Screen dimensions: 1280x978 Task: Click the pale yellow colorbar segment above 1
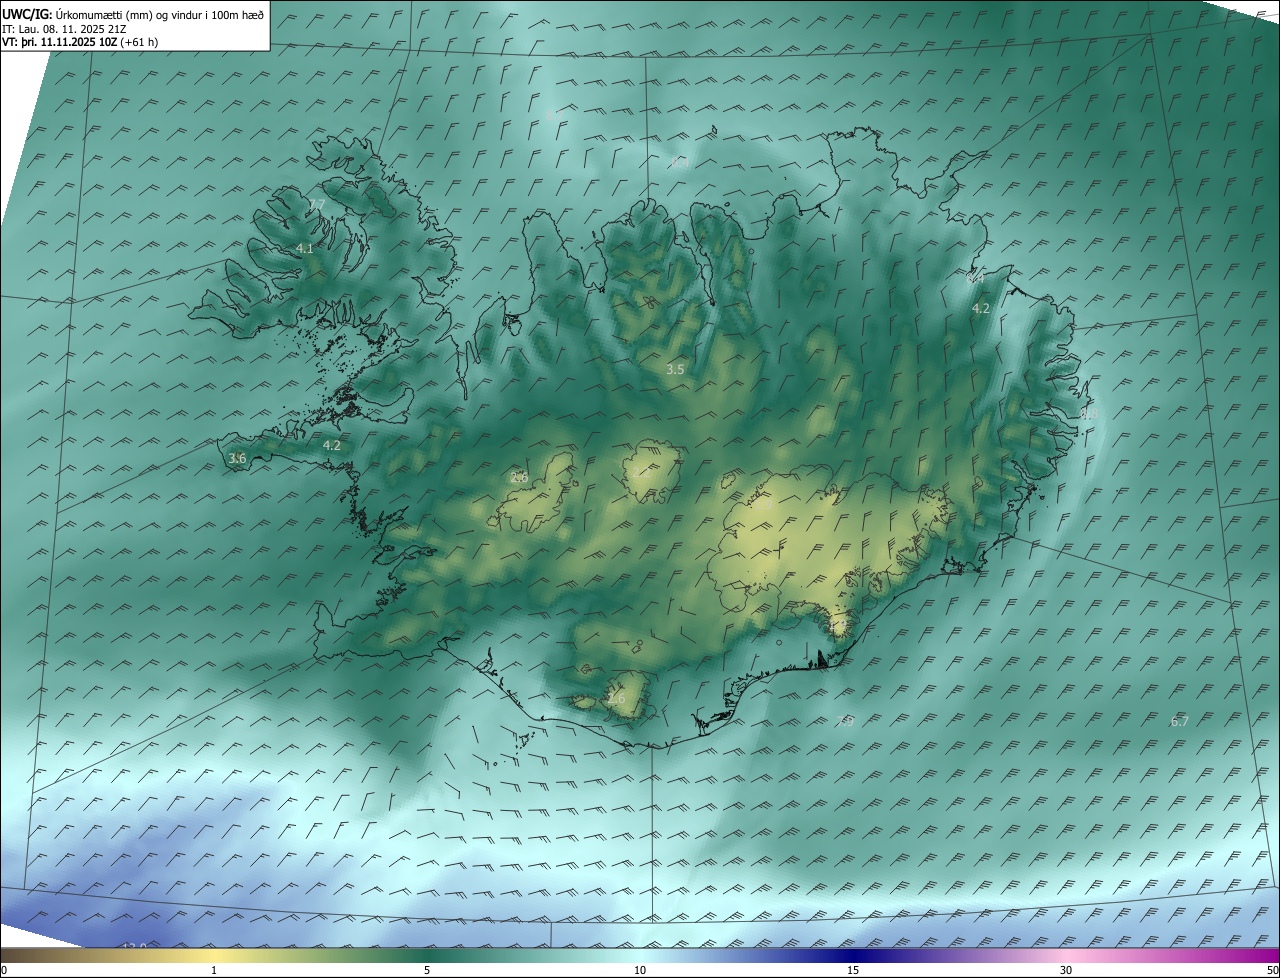point(214,955)
